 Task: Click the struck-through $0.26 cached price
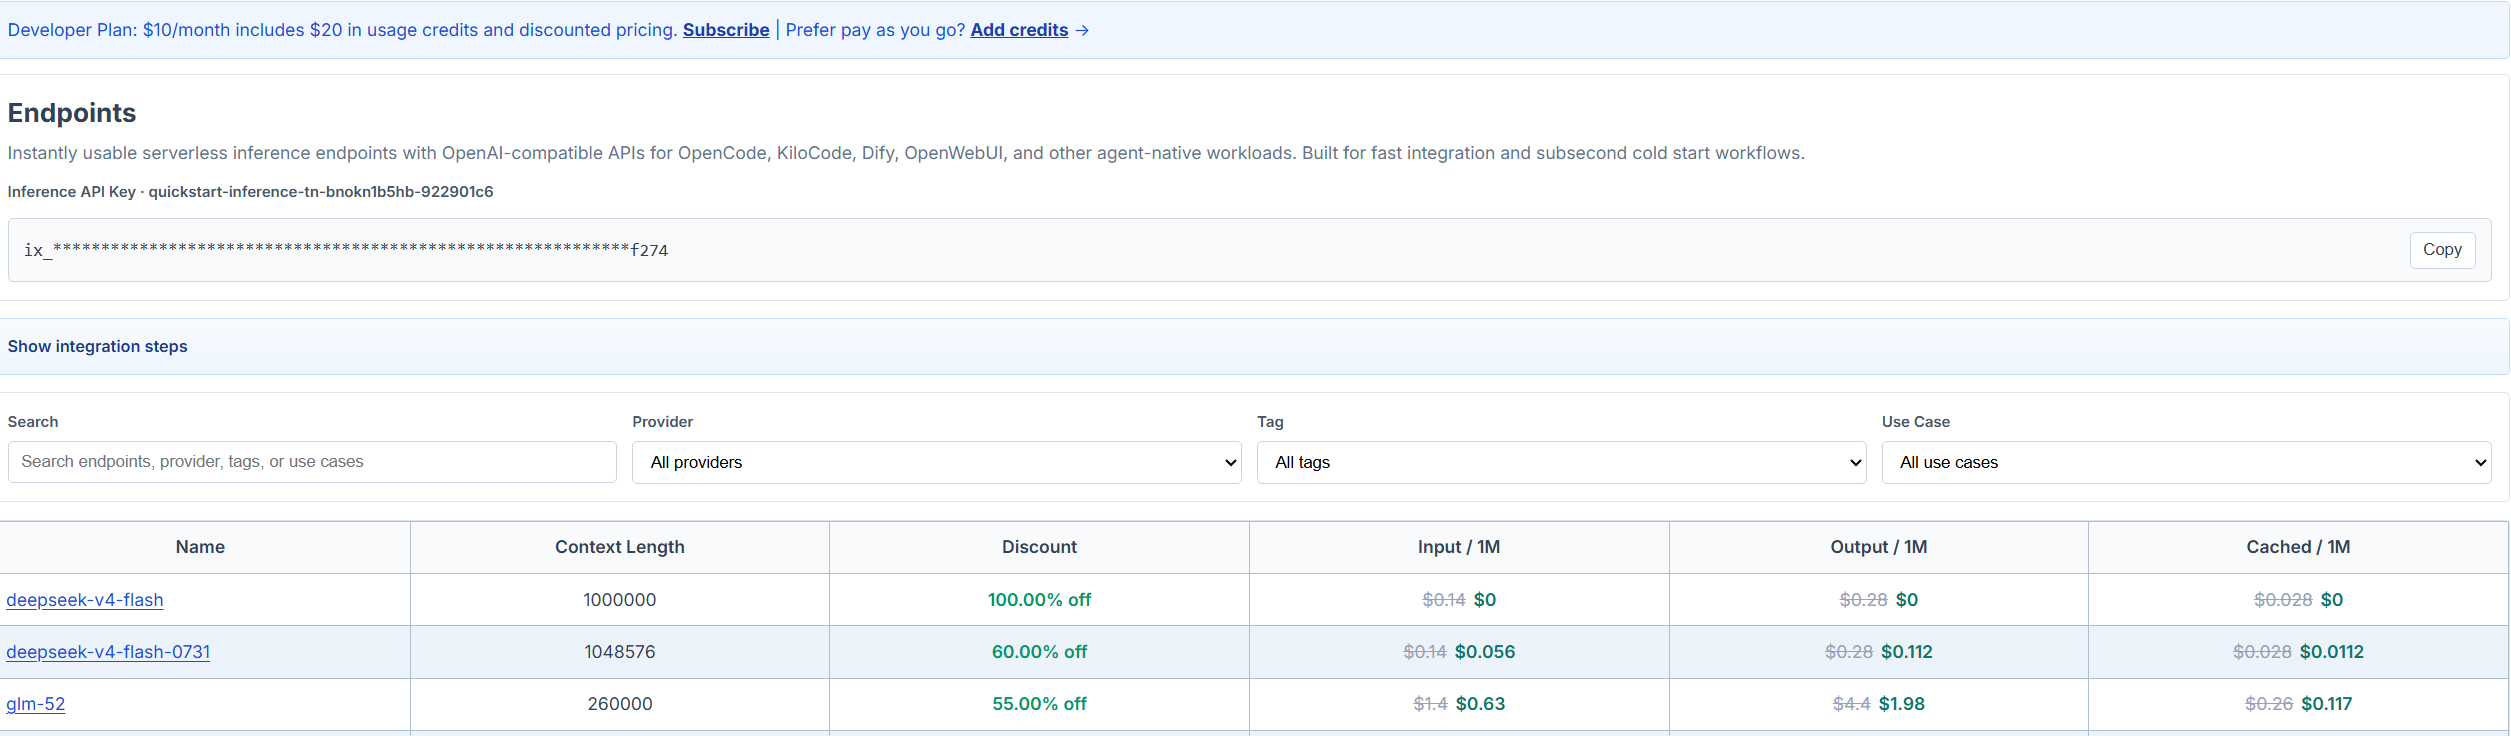point(2269,704)
